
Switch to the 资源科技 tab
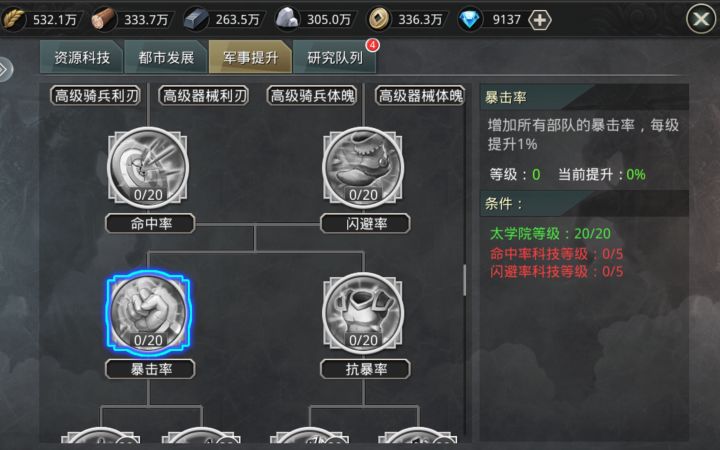click(82, 57)
